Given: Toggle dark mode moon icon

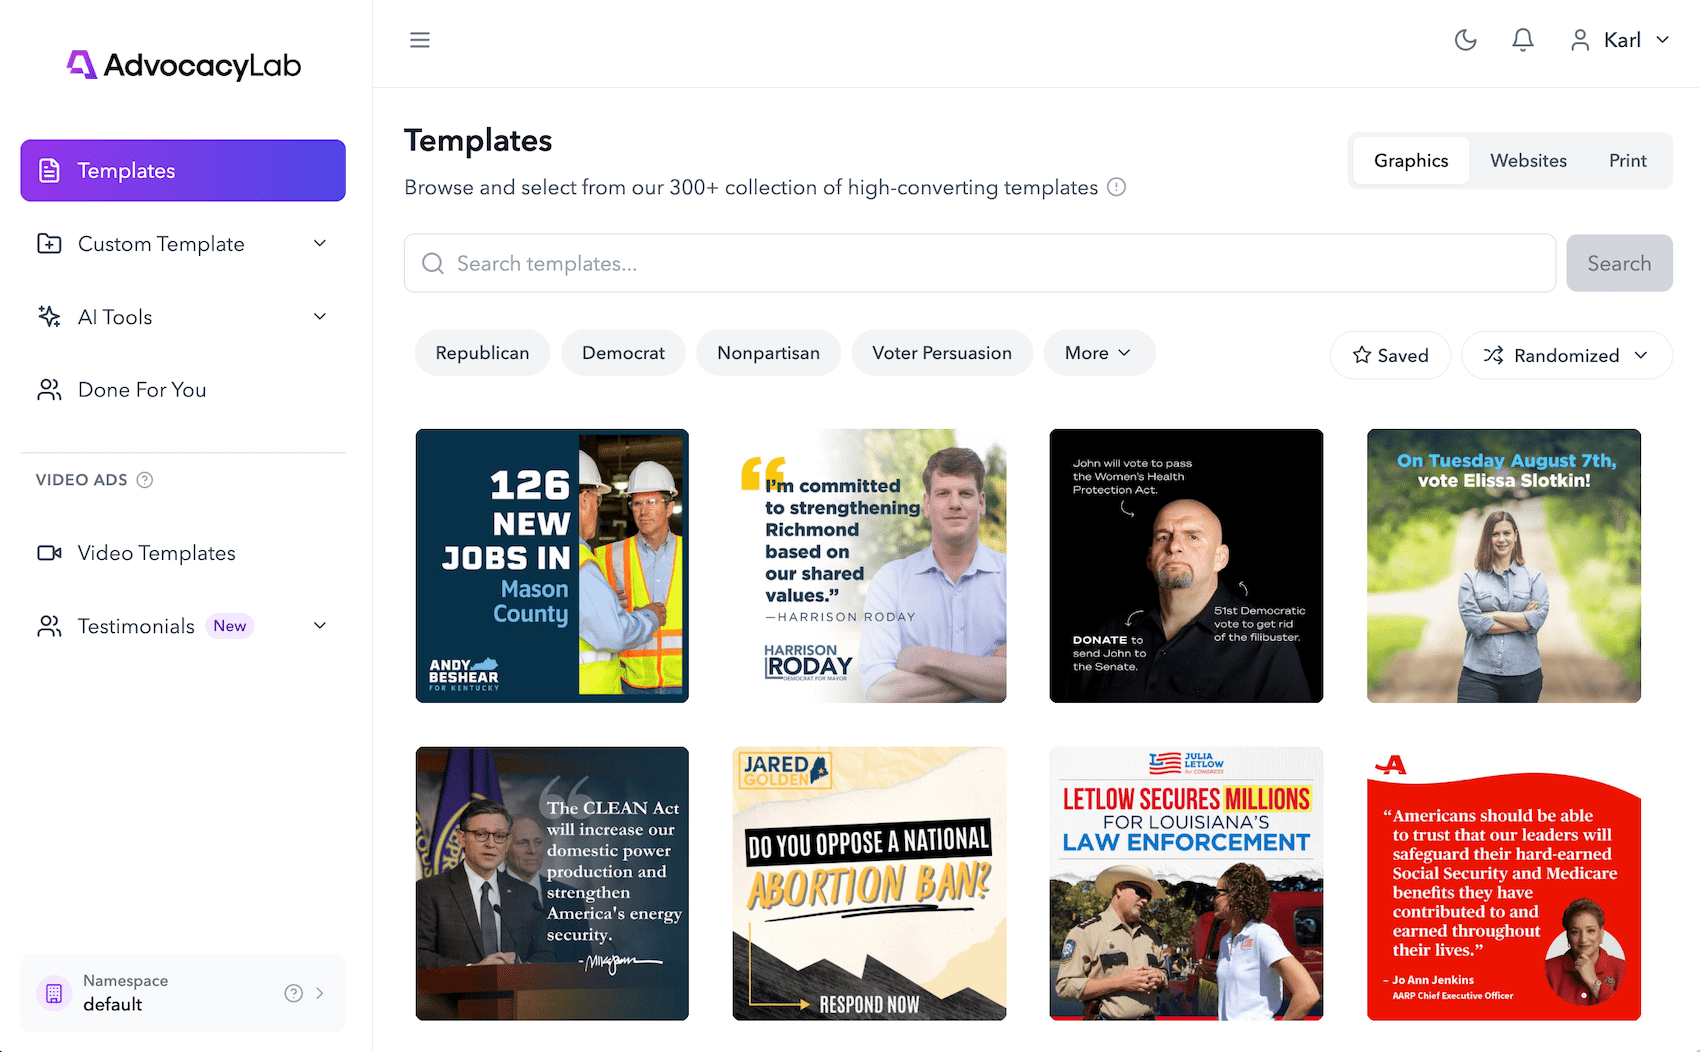Looking at the screenshot, I should click(x=1466, y=40).
